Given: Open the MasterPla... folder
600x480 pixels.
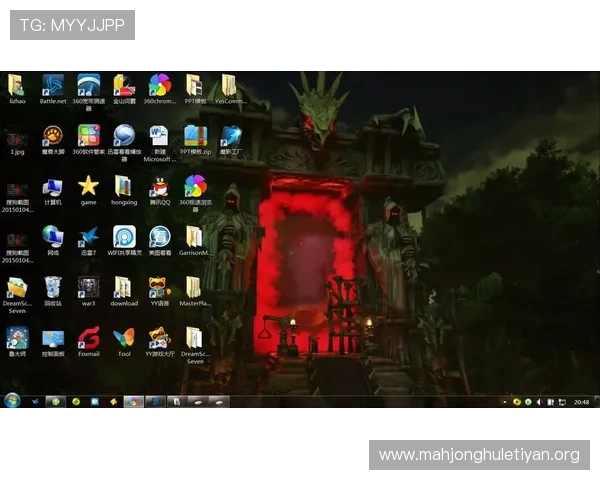Looking at the screenshot, I should click(x=195, y=288).
